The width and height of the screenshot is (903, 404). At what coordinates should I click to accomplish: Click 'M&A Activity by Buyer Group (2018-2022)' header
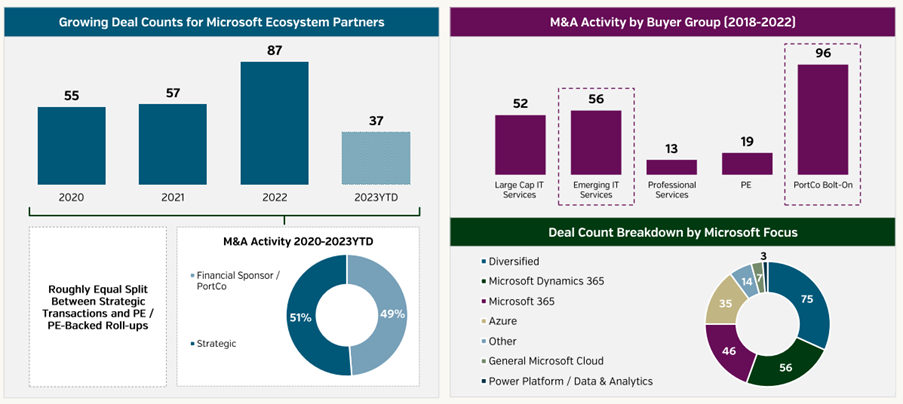tap(672, 22)
